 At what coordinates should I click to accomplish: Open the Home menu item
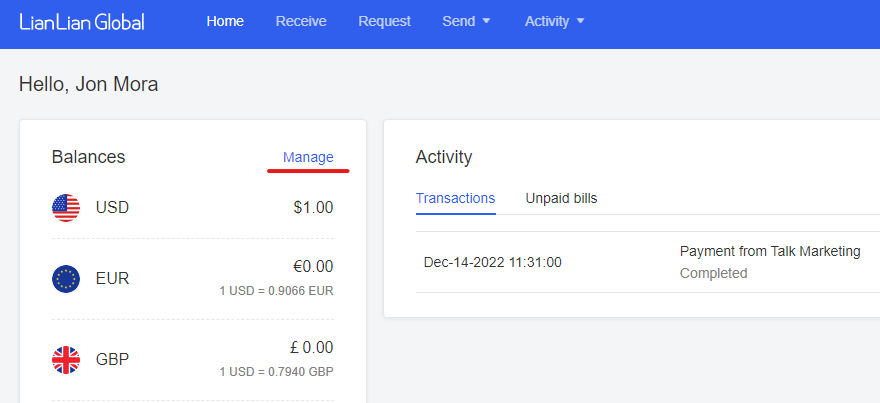tap(225, 21)
